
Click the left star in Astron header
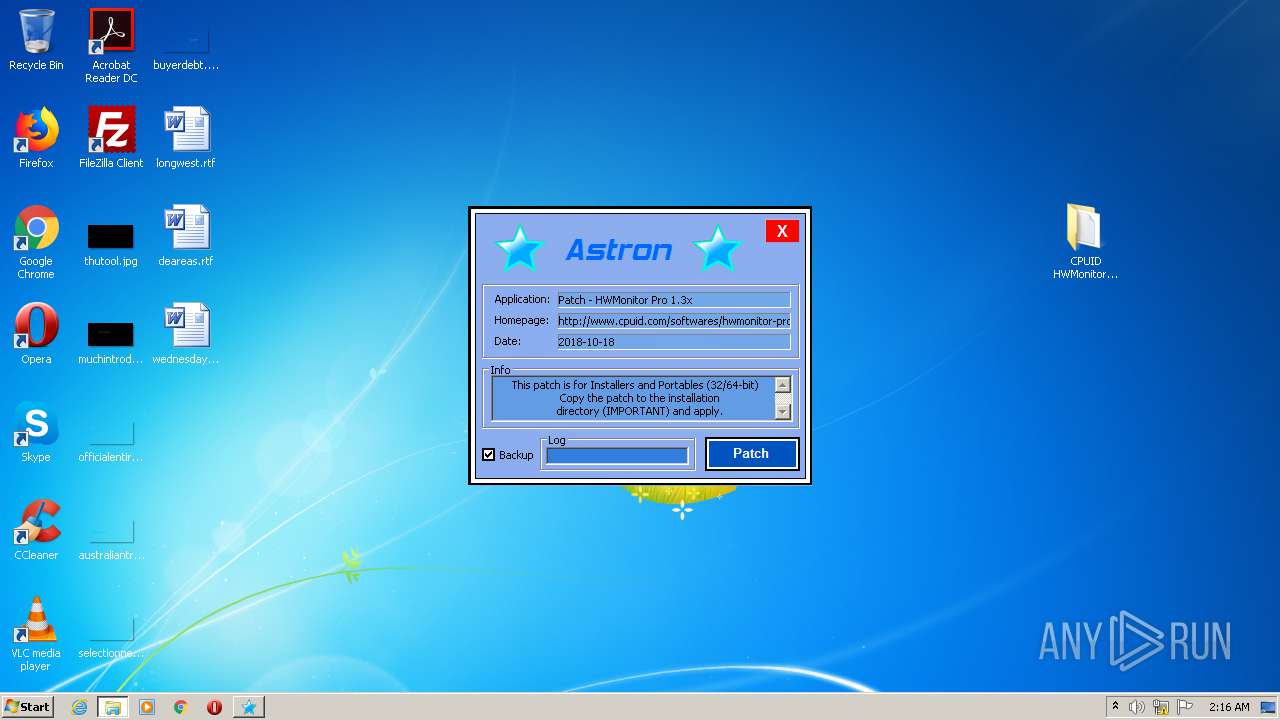click(519, 248)
